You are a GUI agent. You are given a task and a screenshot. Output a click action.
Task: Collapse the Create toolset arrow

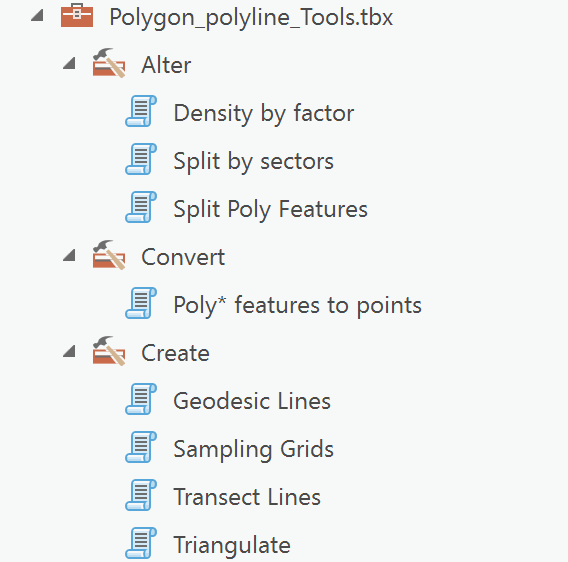click(x=69, y=351)
